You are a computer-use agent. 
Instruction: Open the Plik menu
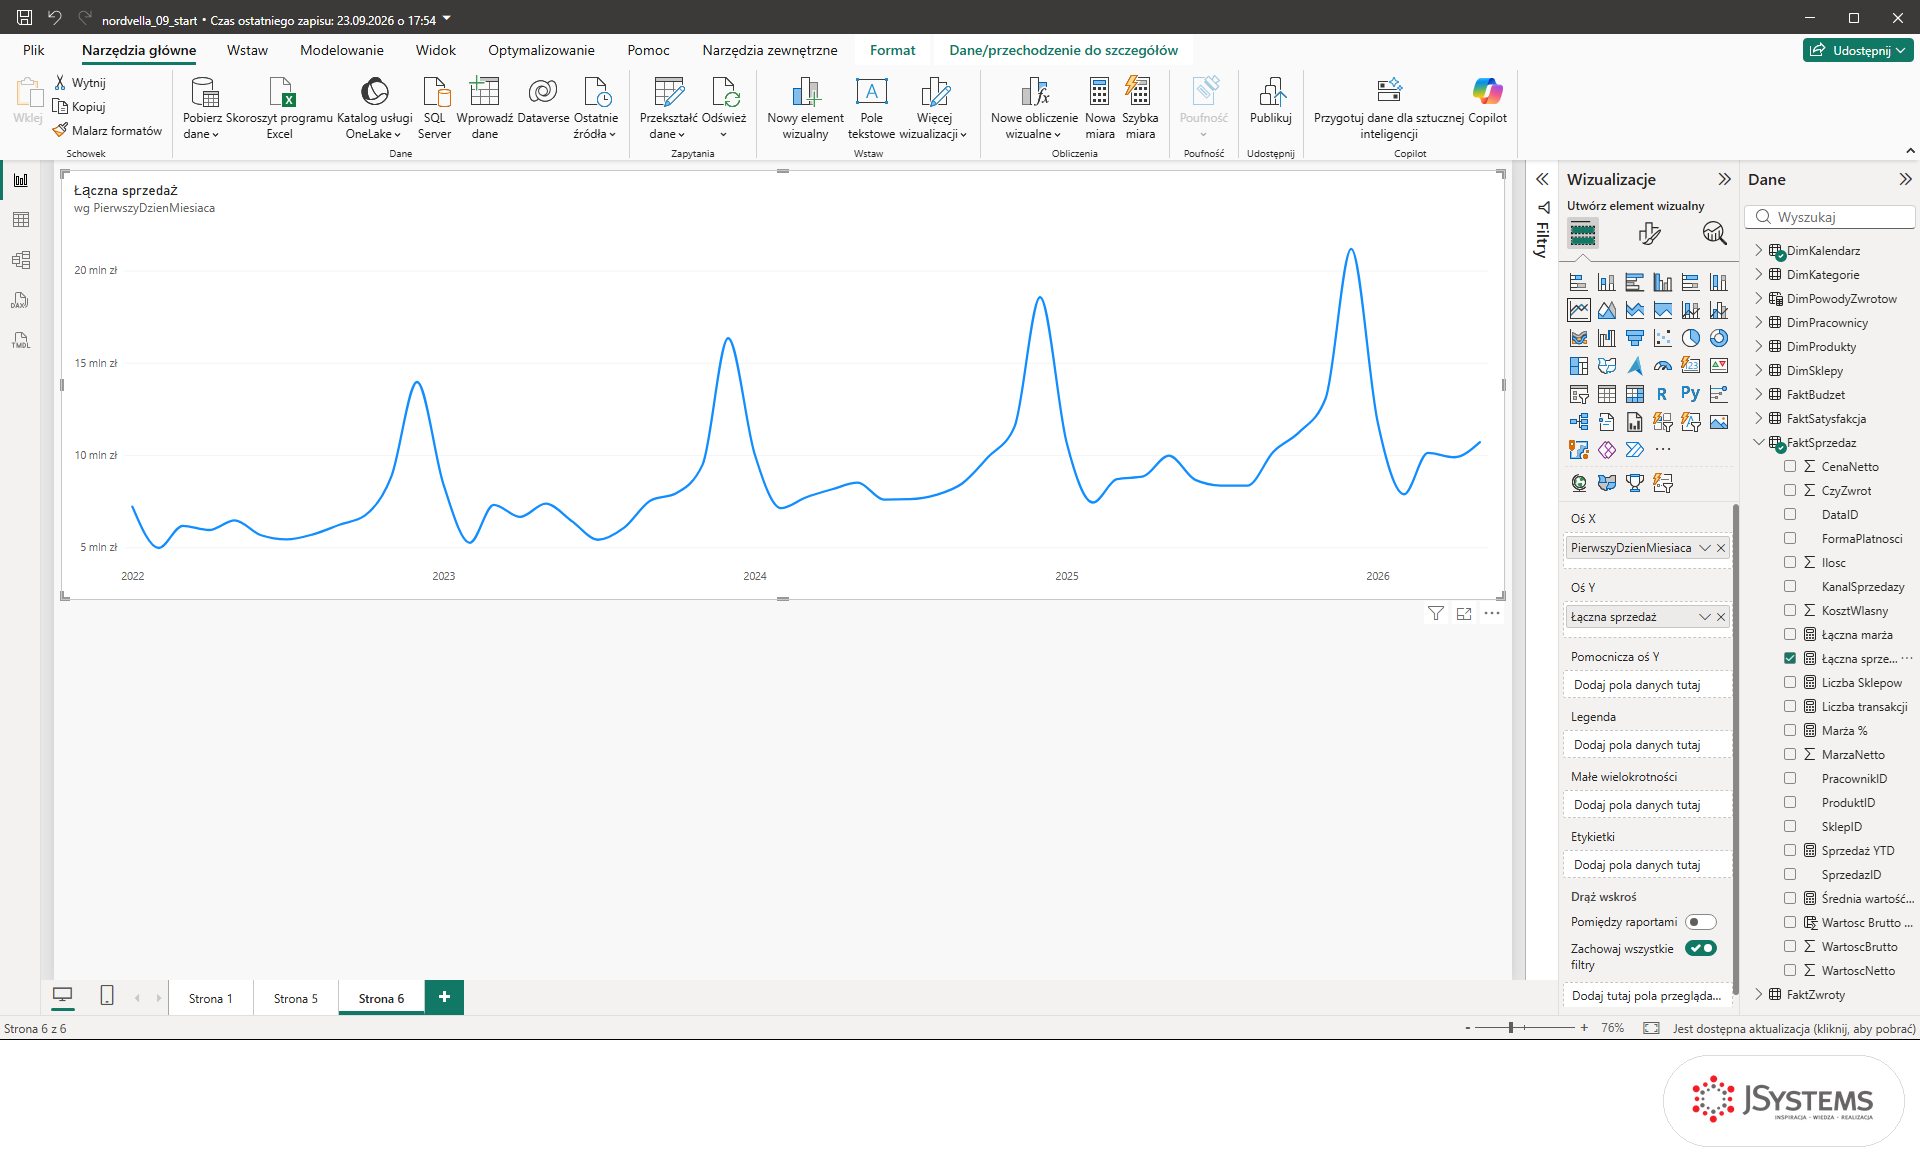[x=34, y=50]
